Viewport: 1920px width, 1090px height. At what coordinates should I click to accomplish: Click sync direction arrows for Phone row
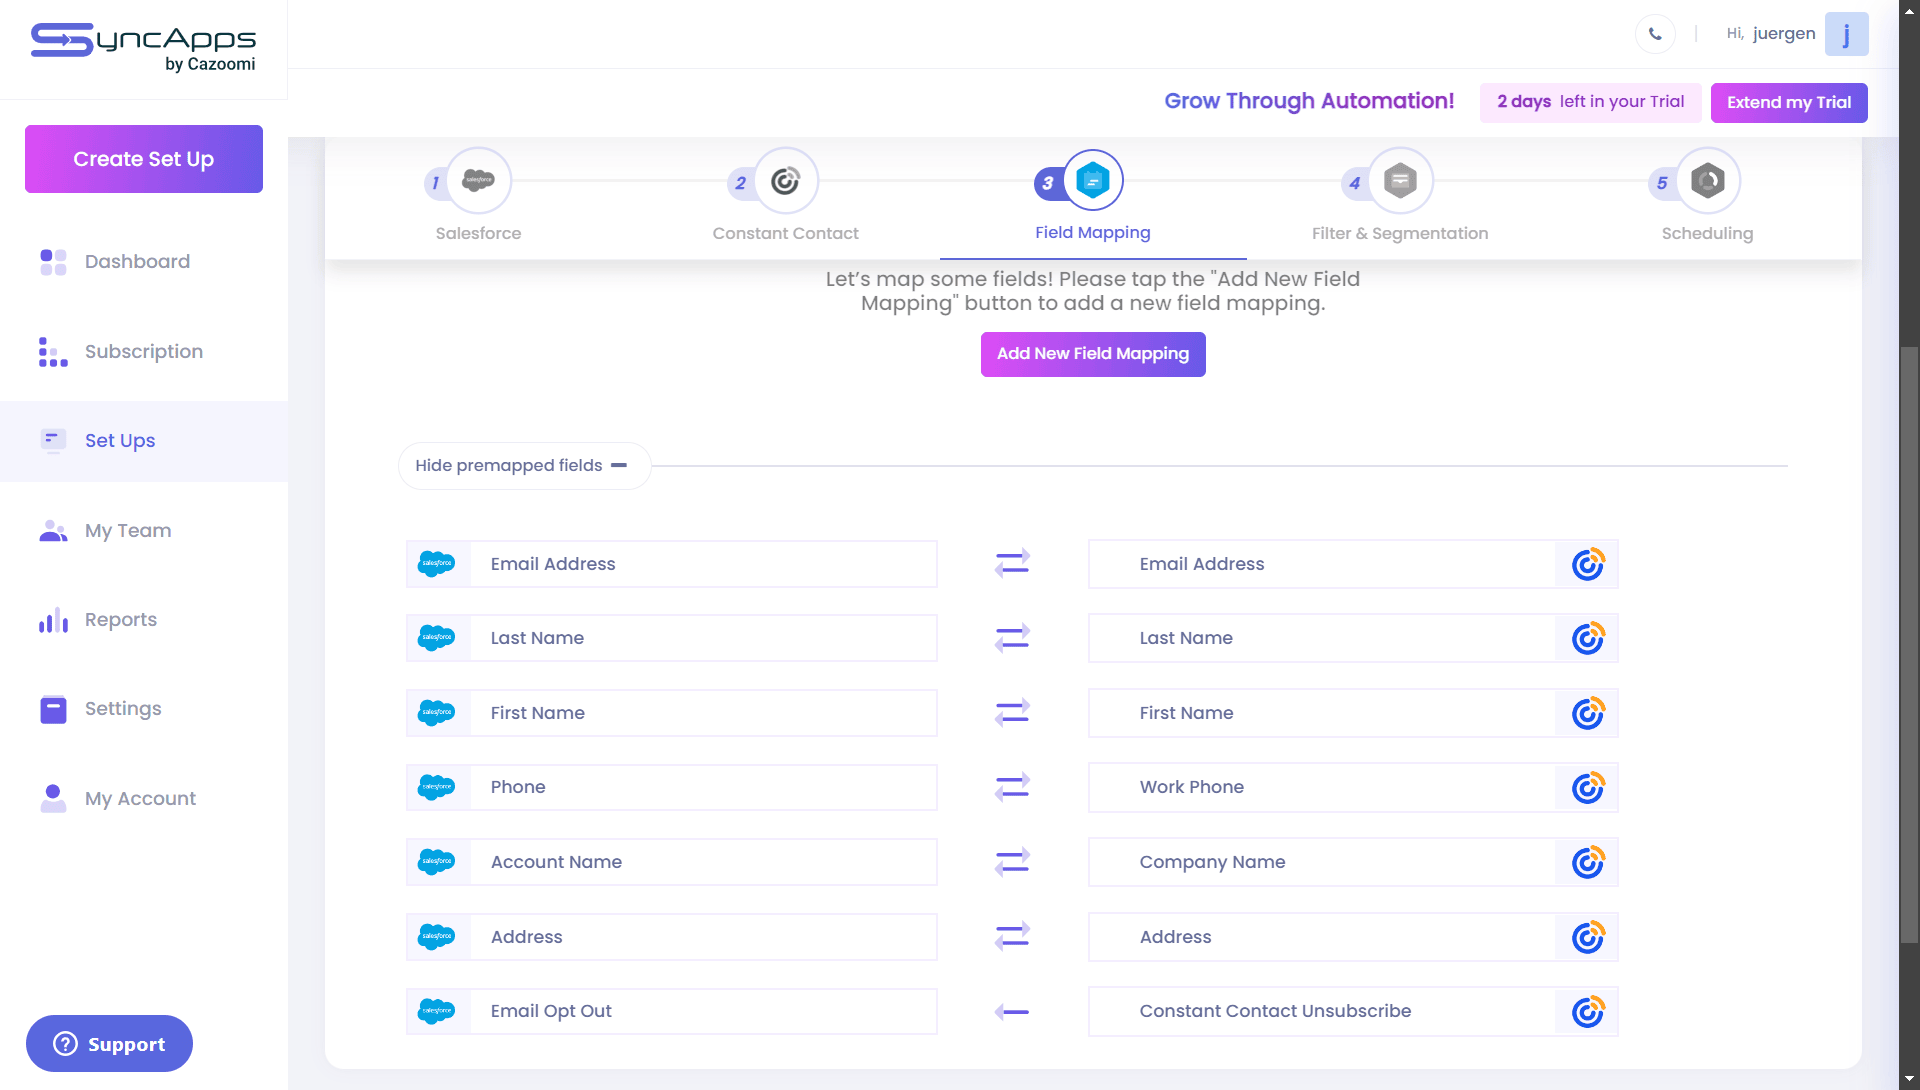(x=1012, y=787)
